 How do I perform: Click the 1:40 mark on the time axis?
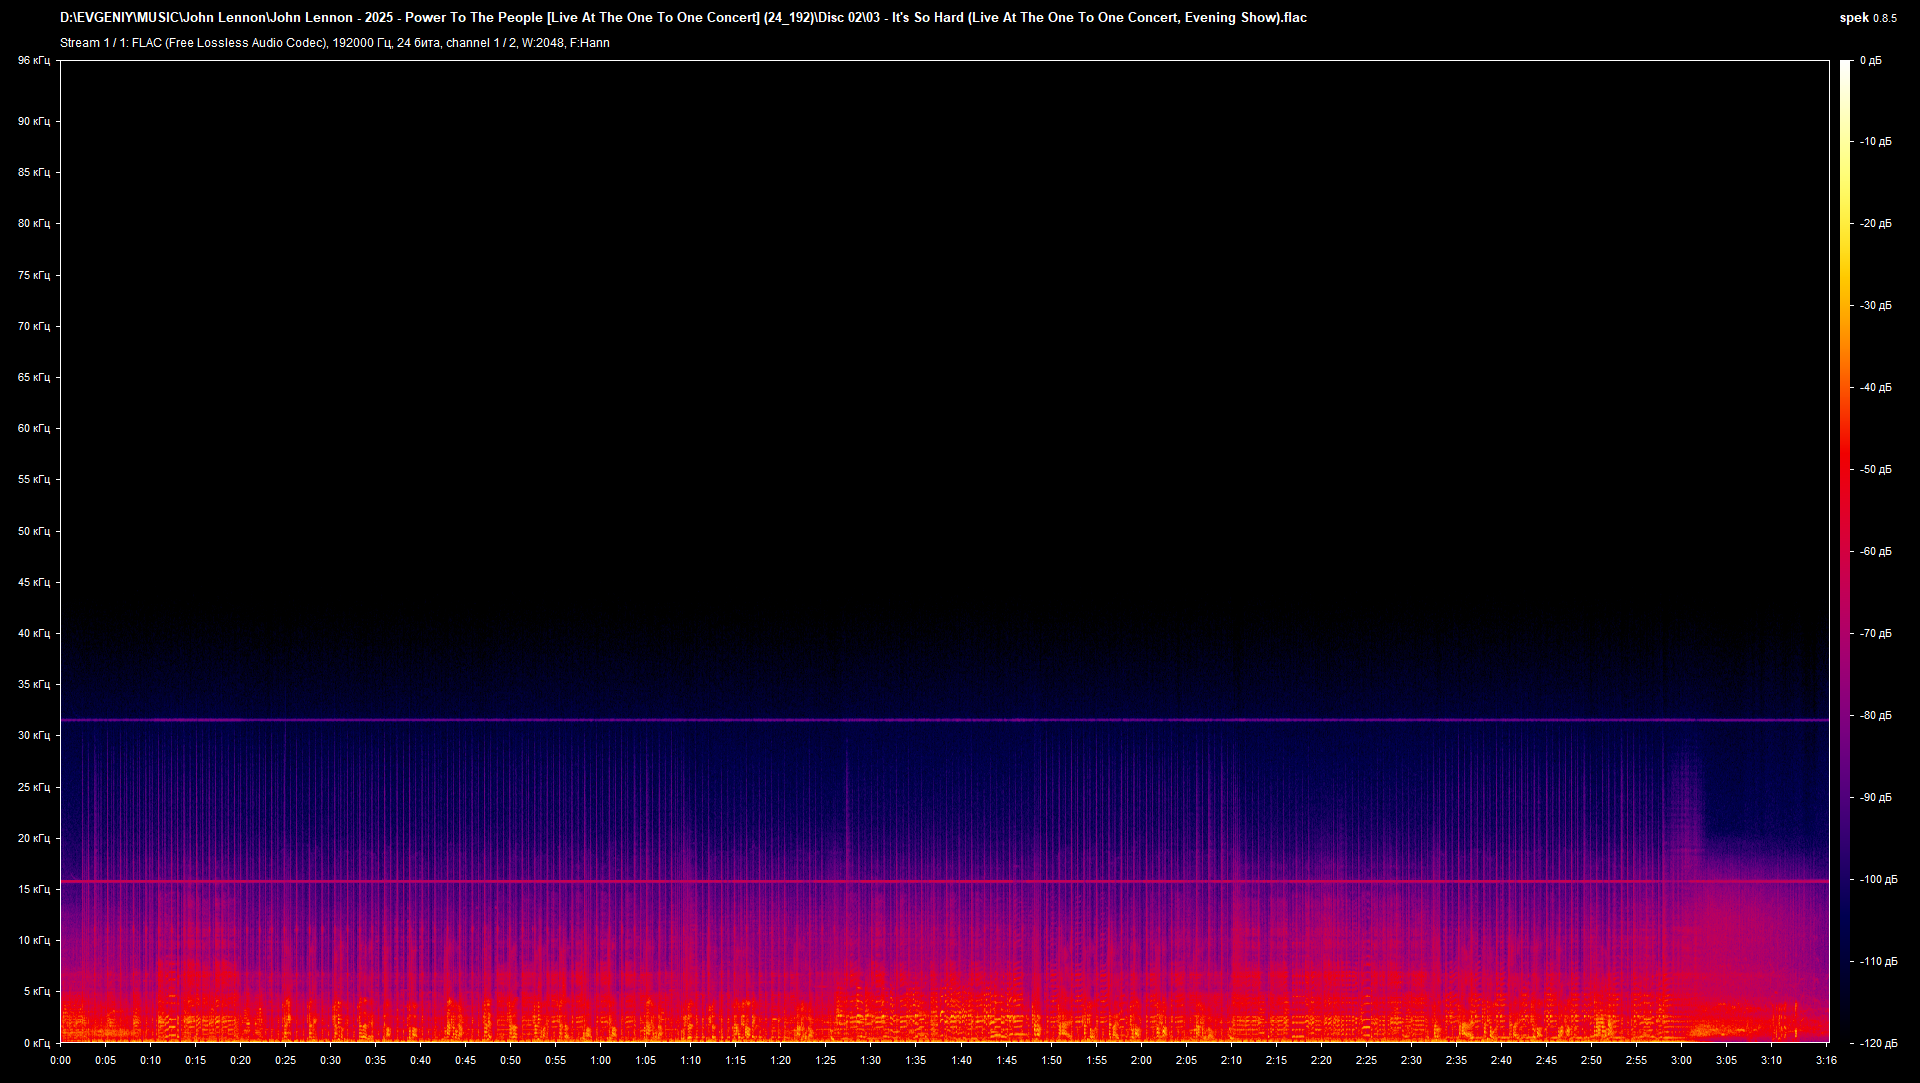pyautogui.click(x=962, y=1061)
